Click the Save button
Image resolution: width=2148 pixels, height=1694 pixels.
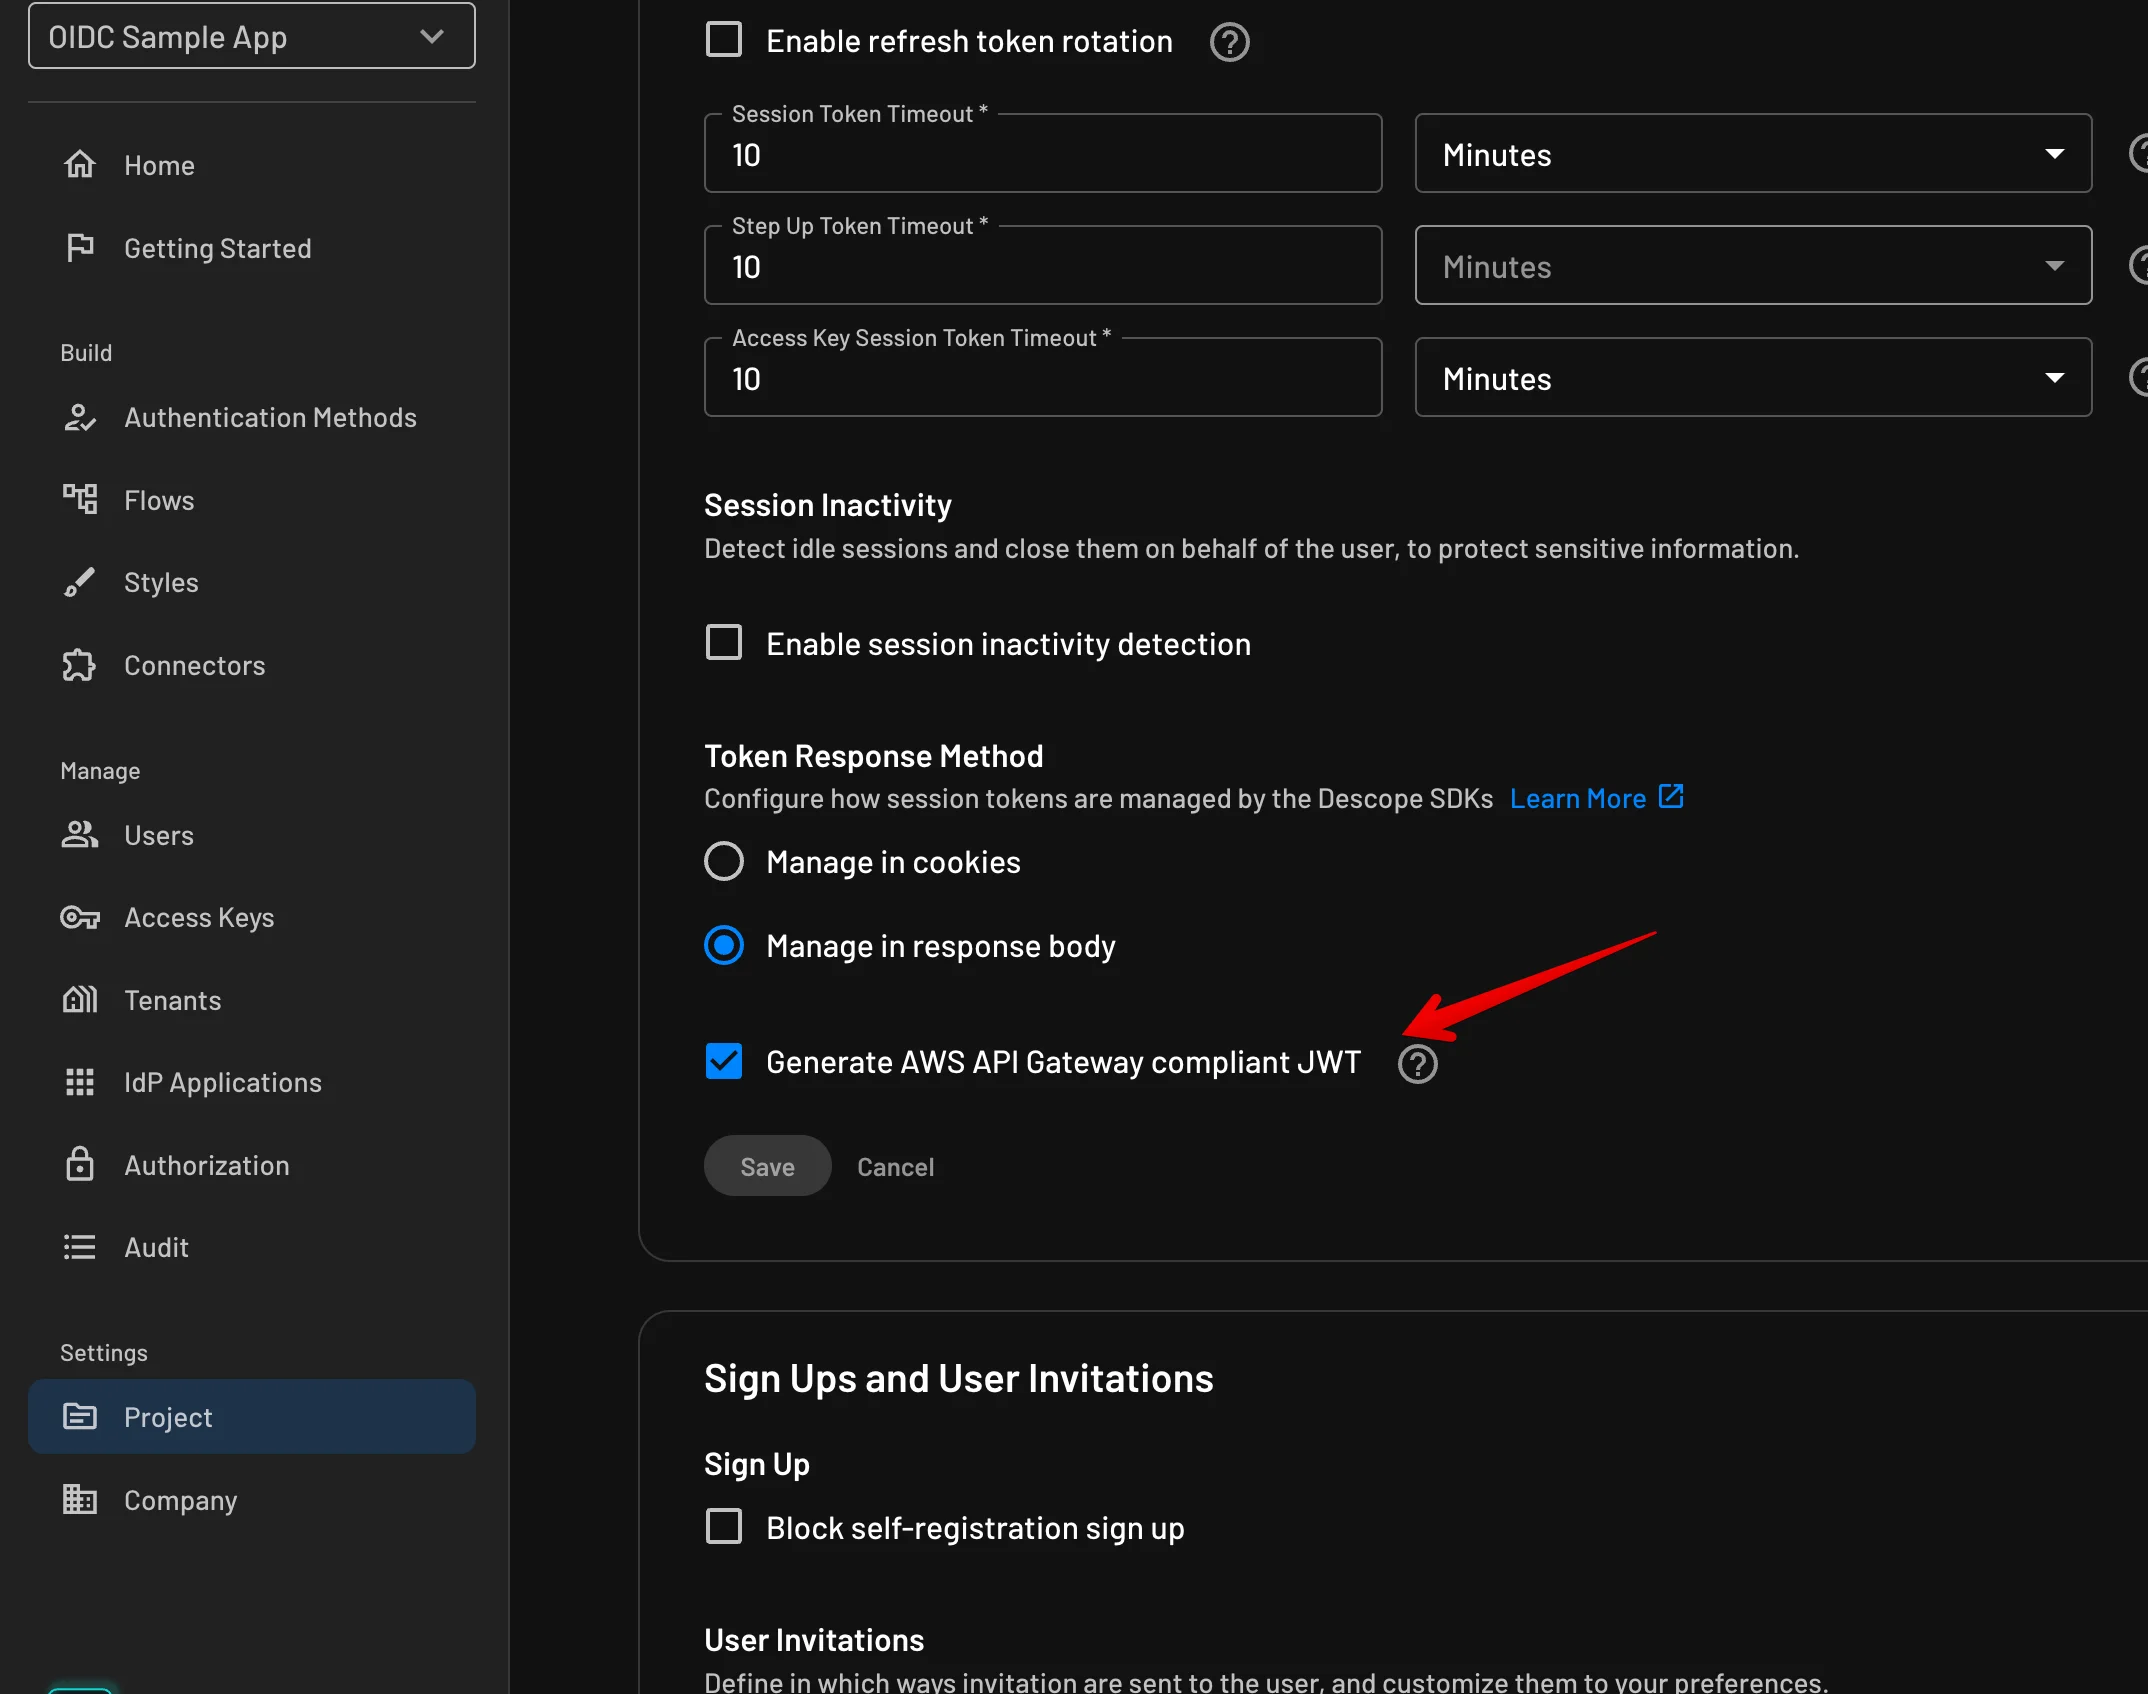(x=766, y=1165)
